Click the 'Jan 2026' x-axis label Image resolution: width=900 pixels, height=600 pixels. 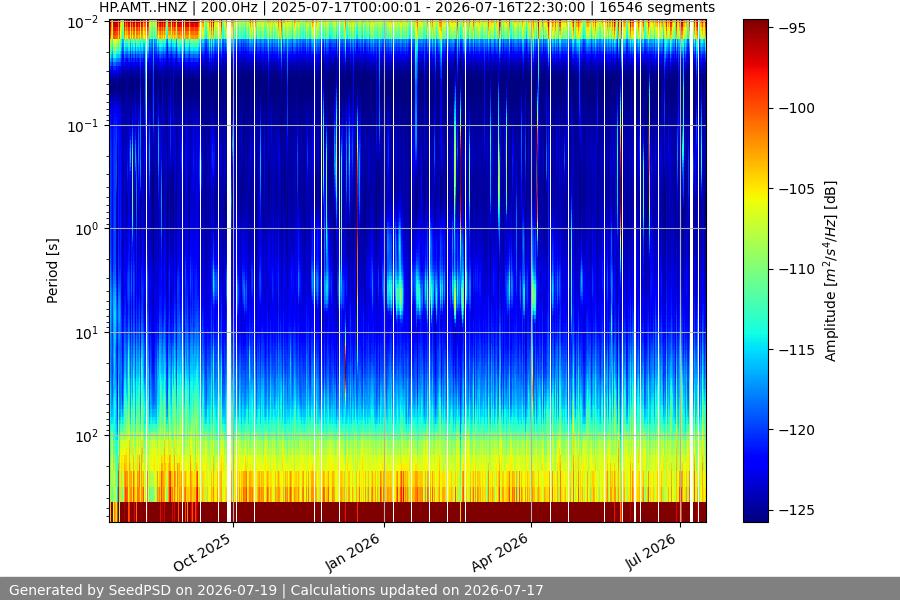pyautogui.click(x=352, y=552)
